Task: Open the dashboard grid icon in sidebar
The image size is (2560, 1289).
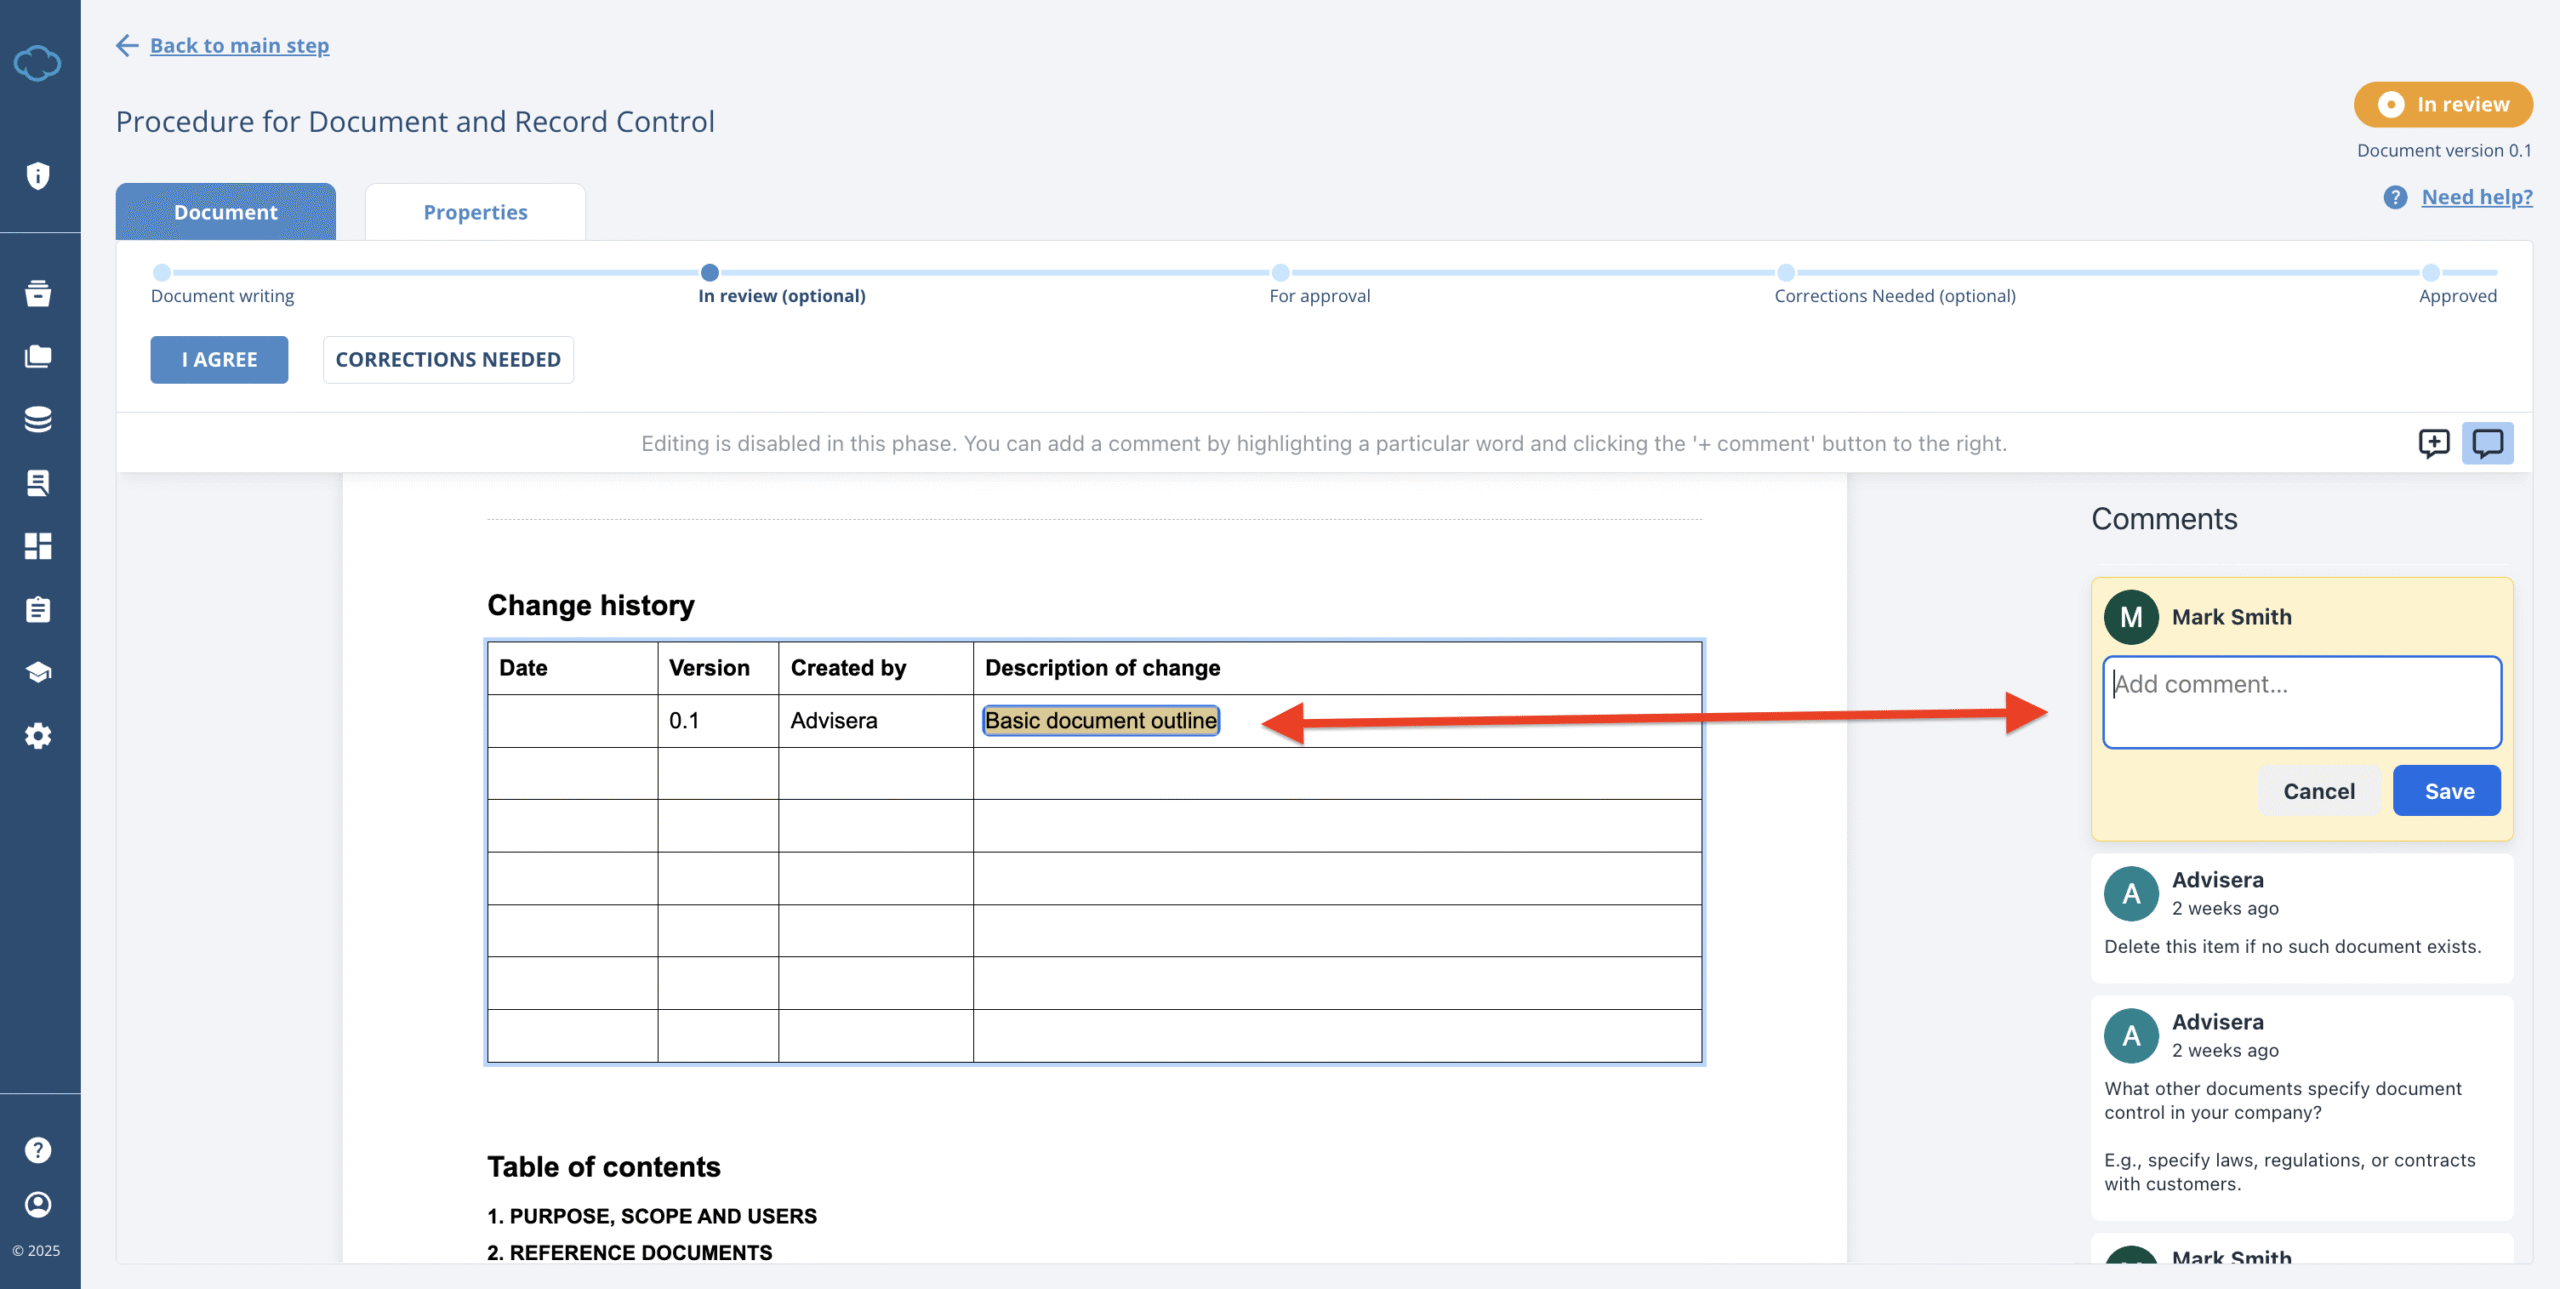Action: point(38,546)
